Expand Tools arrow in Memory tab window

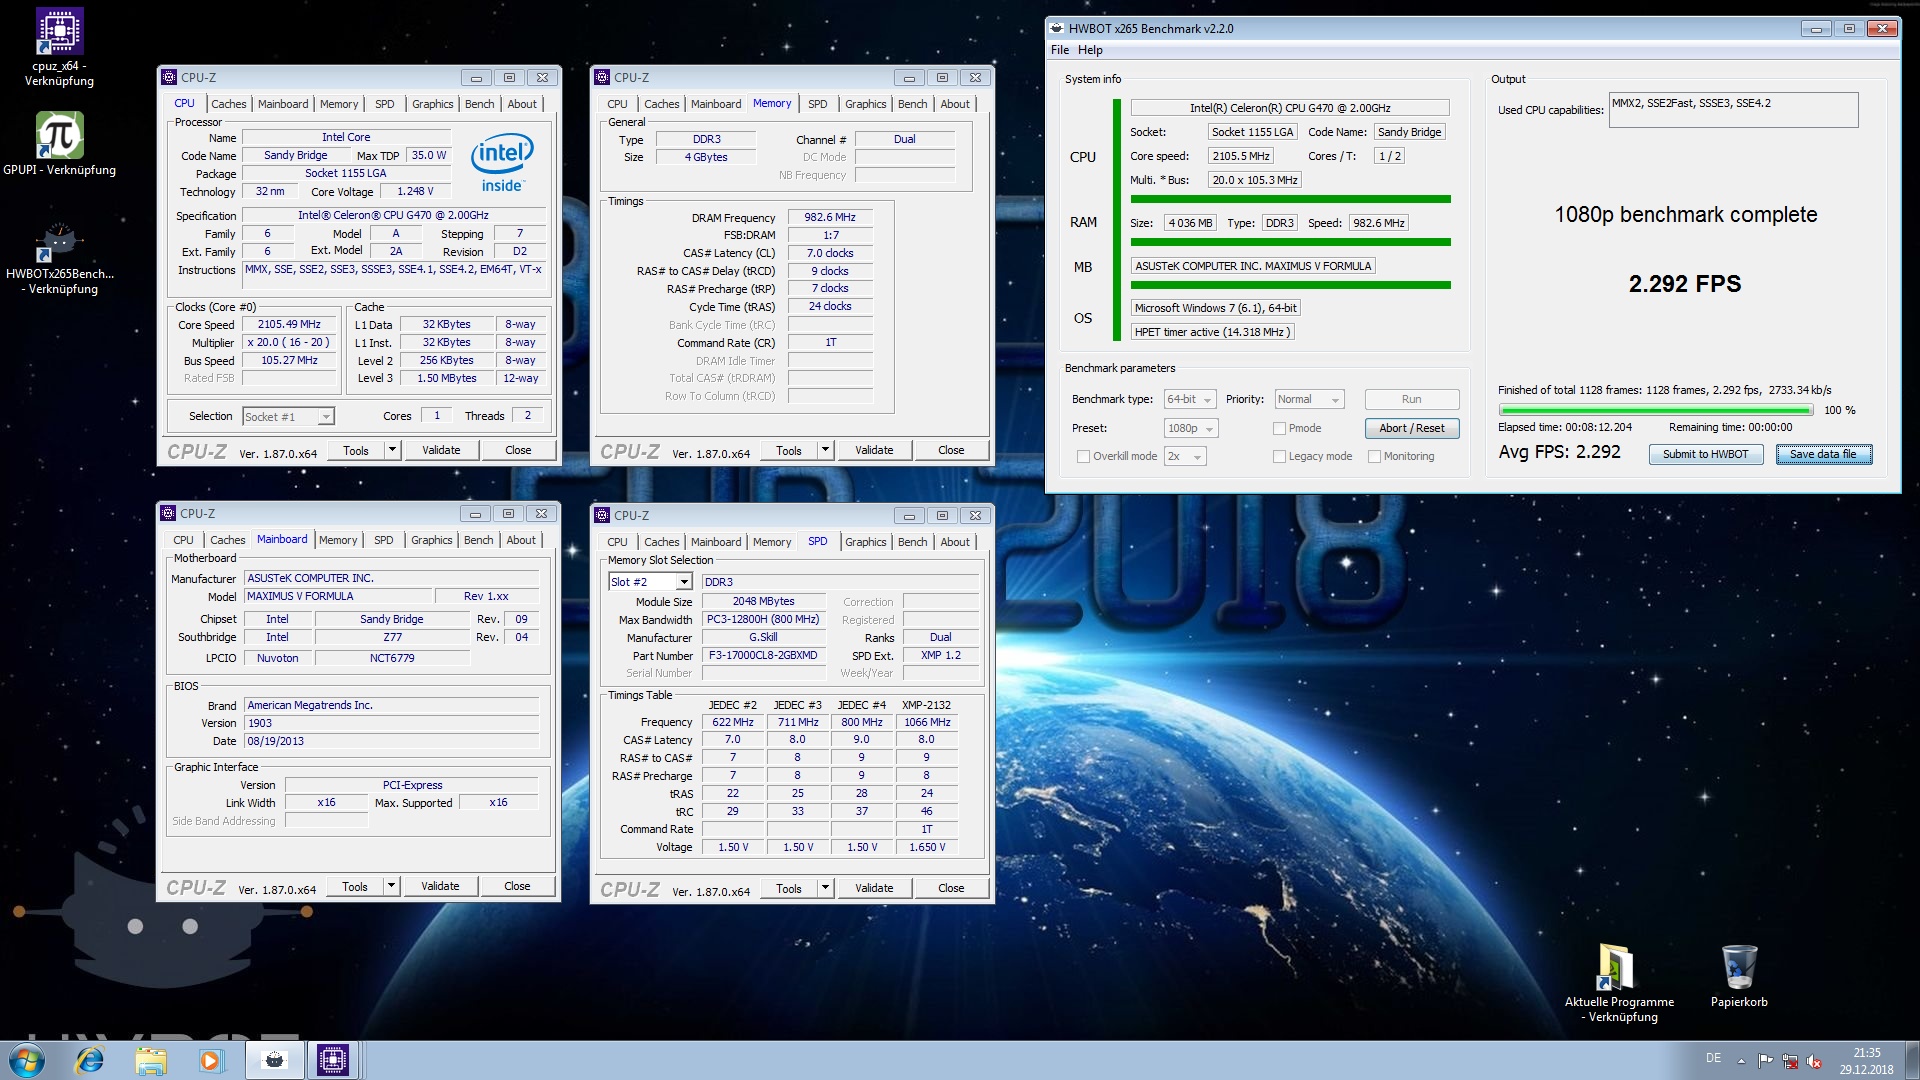click(825, 450)
